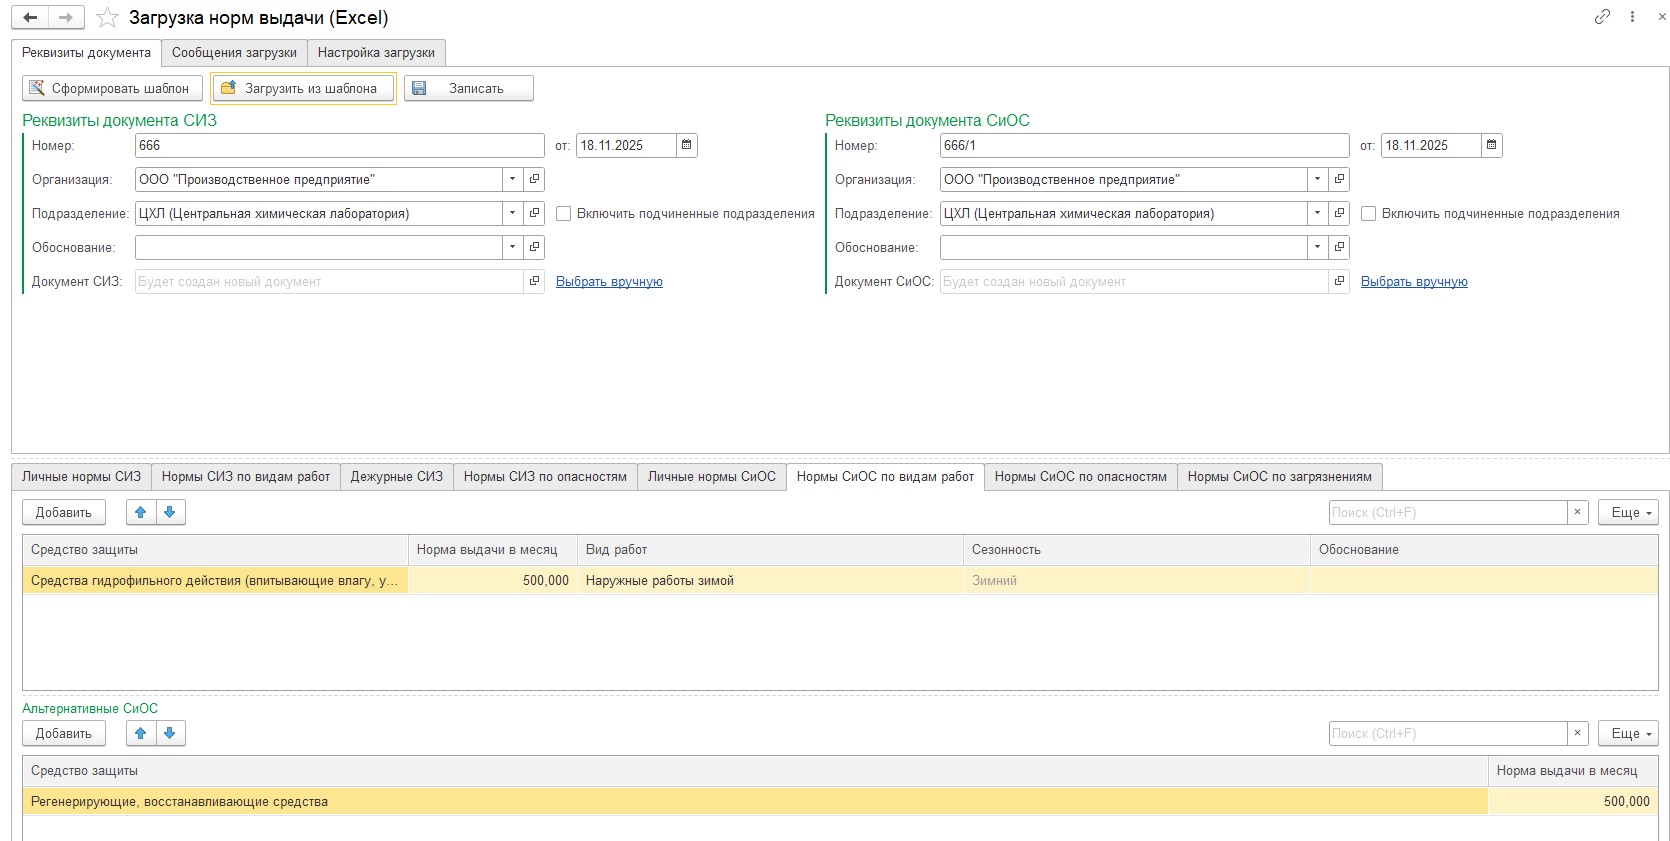The height and width of the screenshot is (841, 1670).
Task: Open the Еще menu above work types table
Action: 1627,513
